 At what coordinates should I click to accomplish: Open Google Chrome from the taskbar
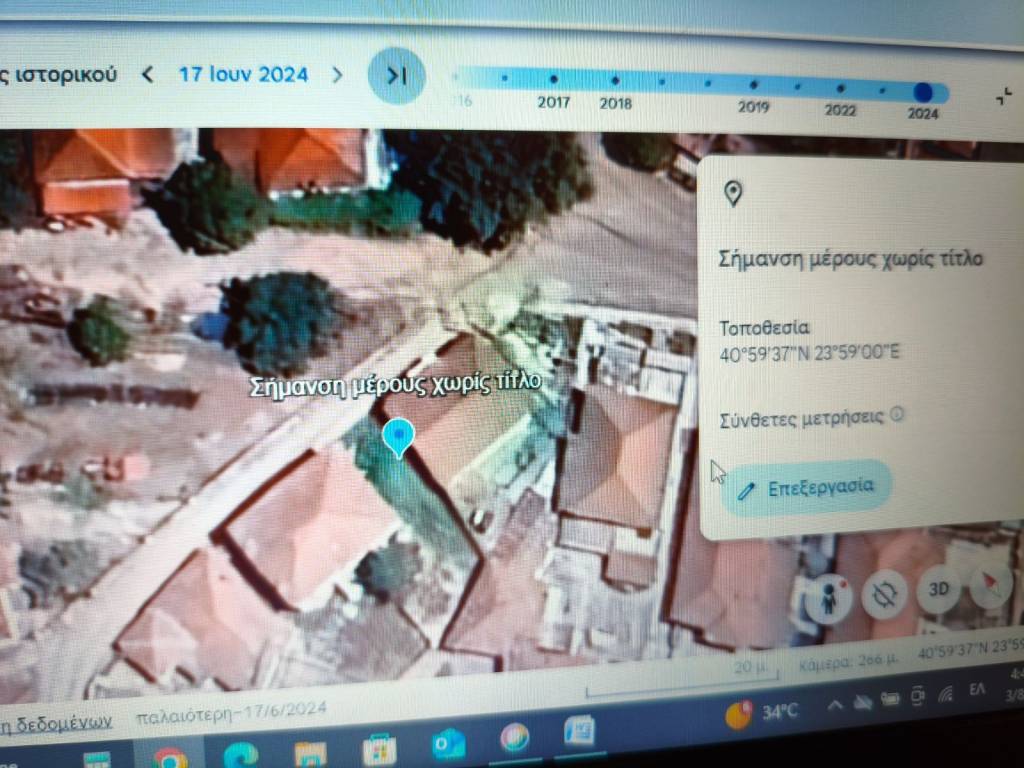click(171, 758)
